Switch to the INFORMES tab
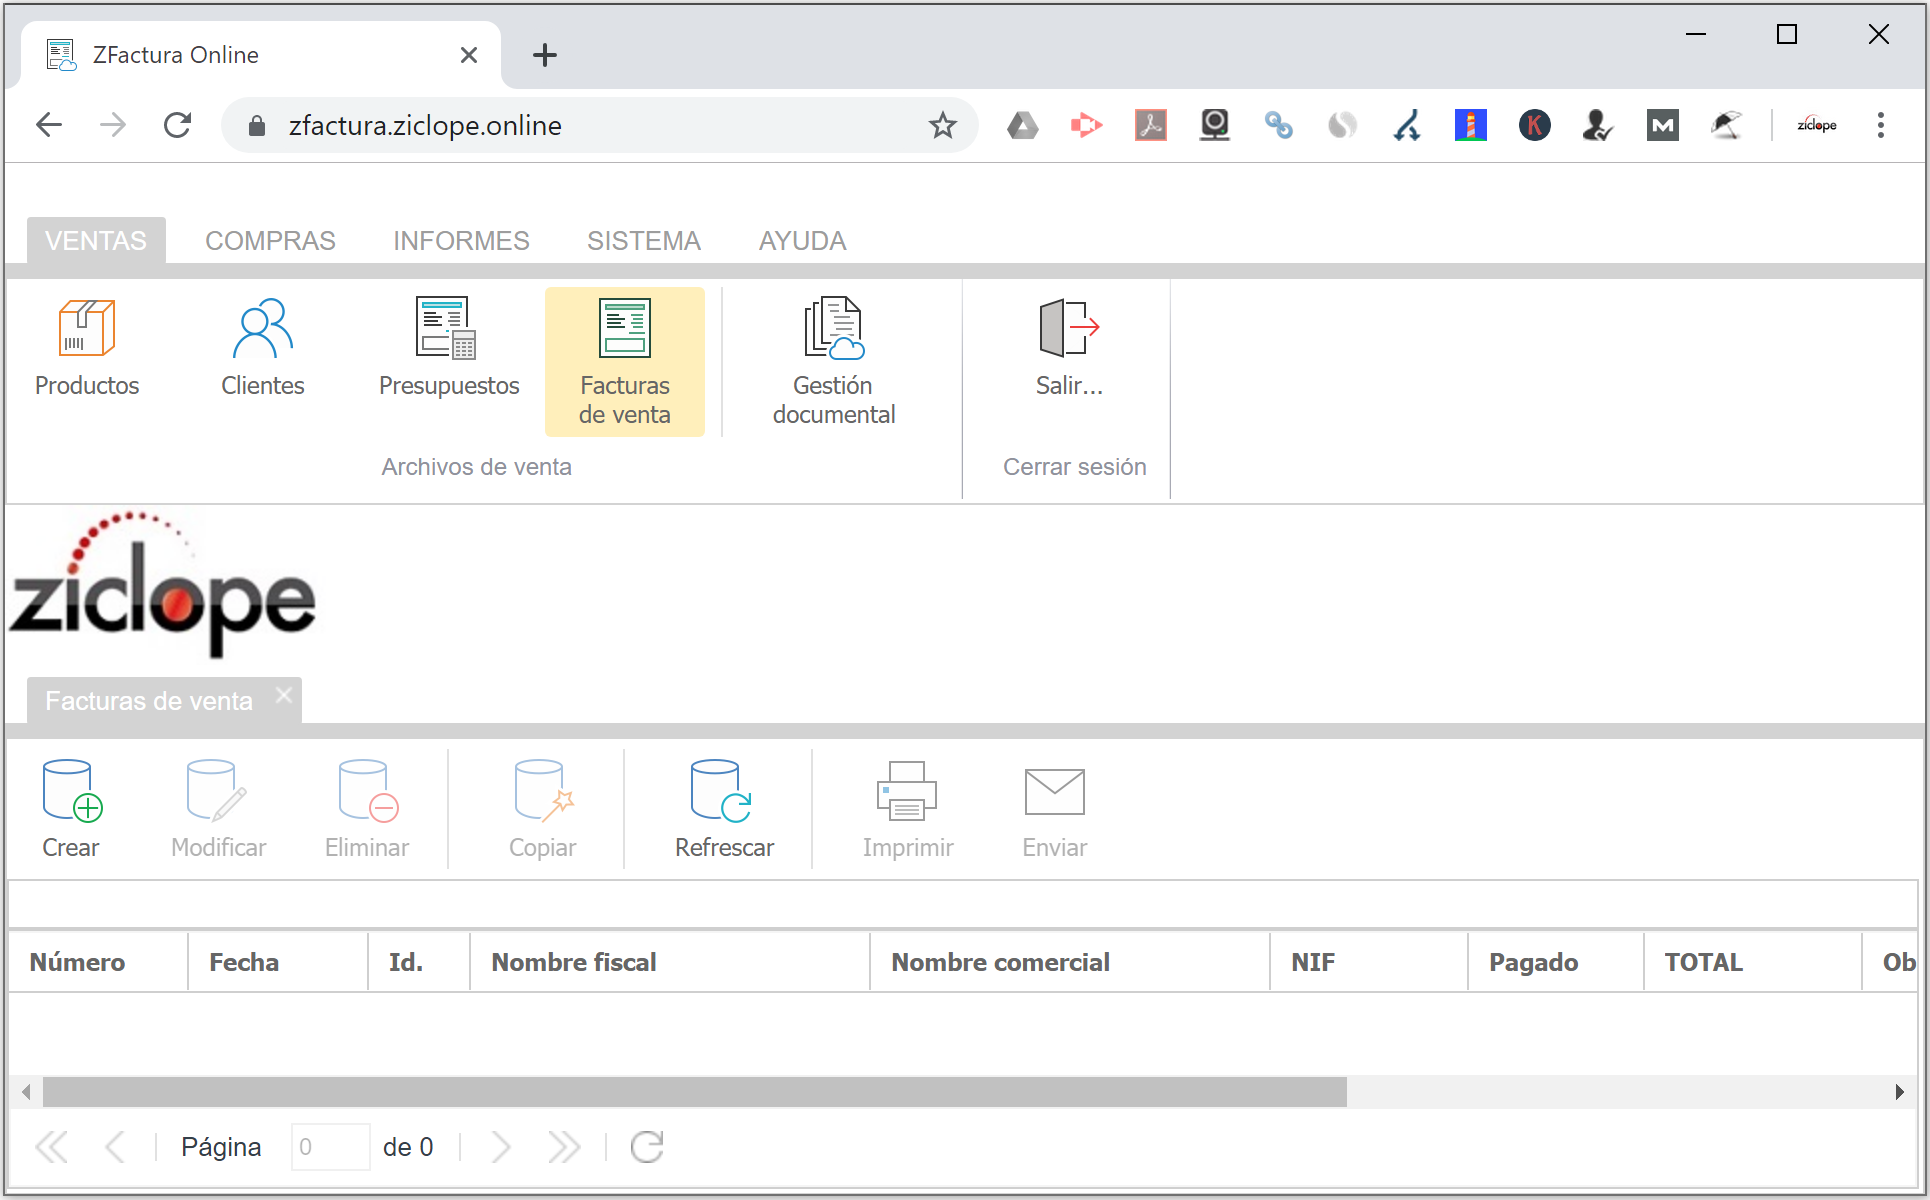The width and height of the screenshot is (1930, 1200). point(461,241)
